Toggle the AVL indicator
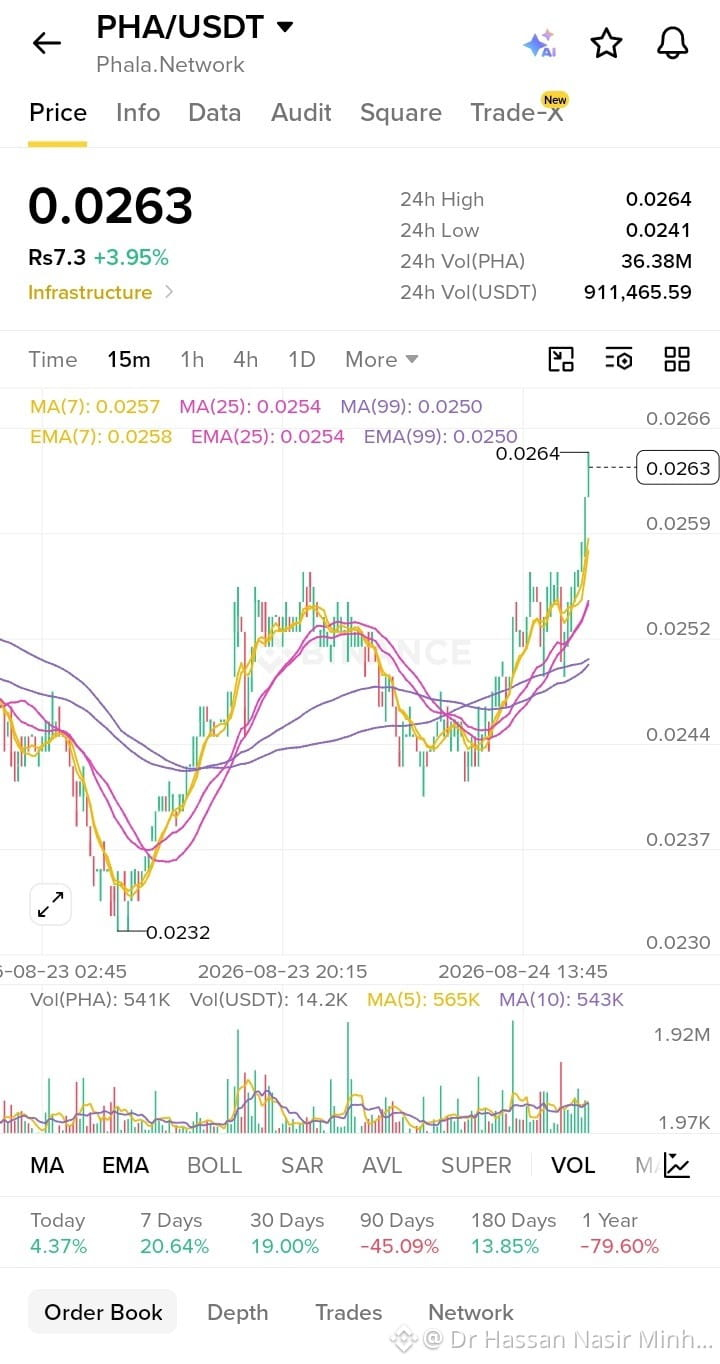This screenshot has width=720, height=1364. point(382,1165)
